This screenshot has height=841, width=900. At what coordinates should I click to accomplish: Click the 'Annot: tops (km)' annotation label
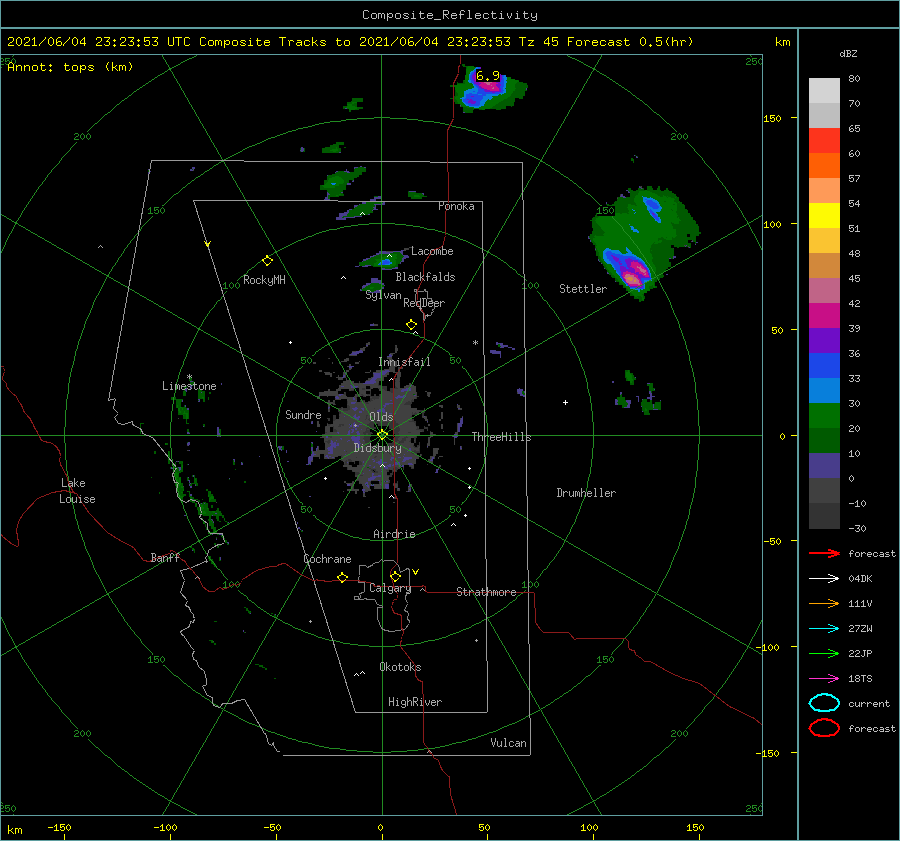pos(70,67)
